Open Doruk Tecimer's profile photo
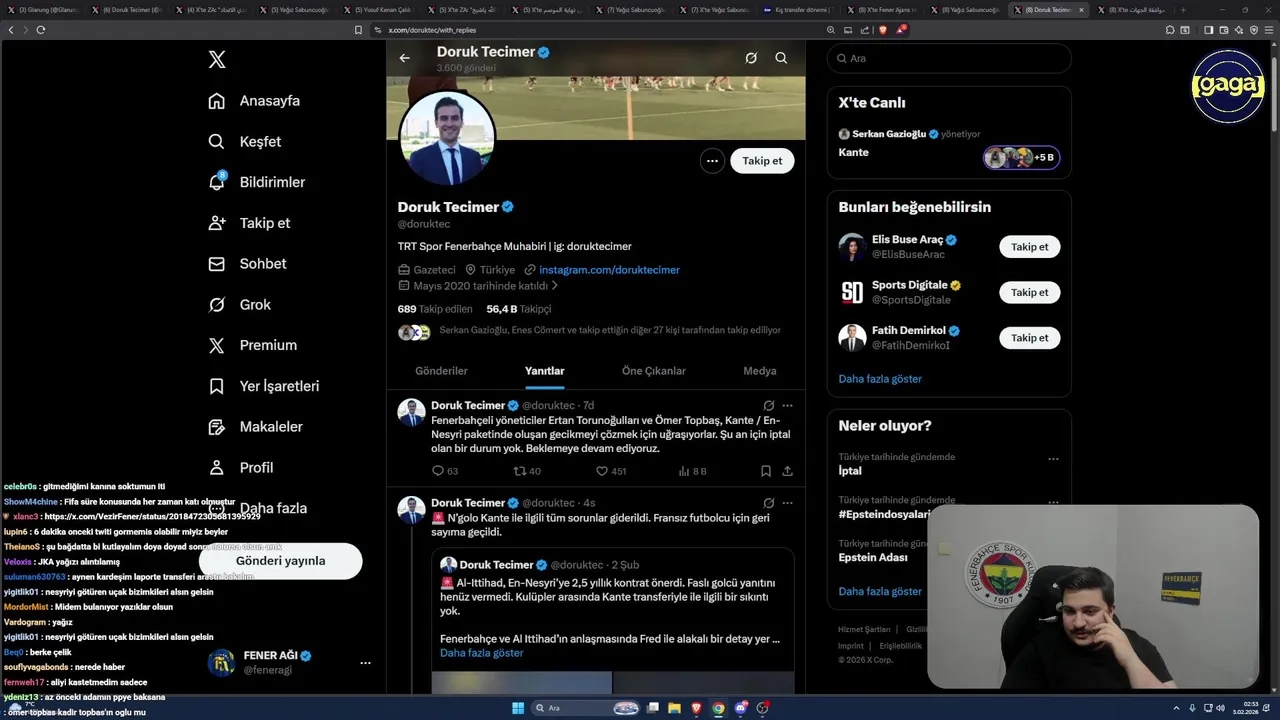 (448, 139)
